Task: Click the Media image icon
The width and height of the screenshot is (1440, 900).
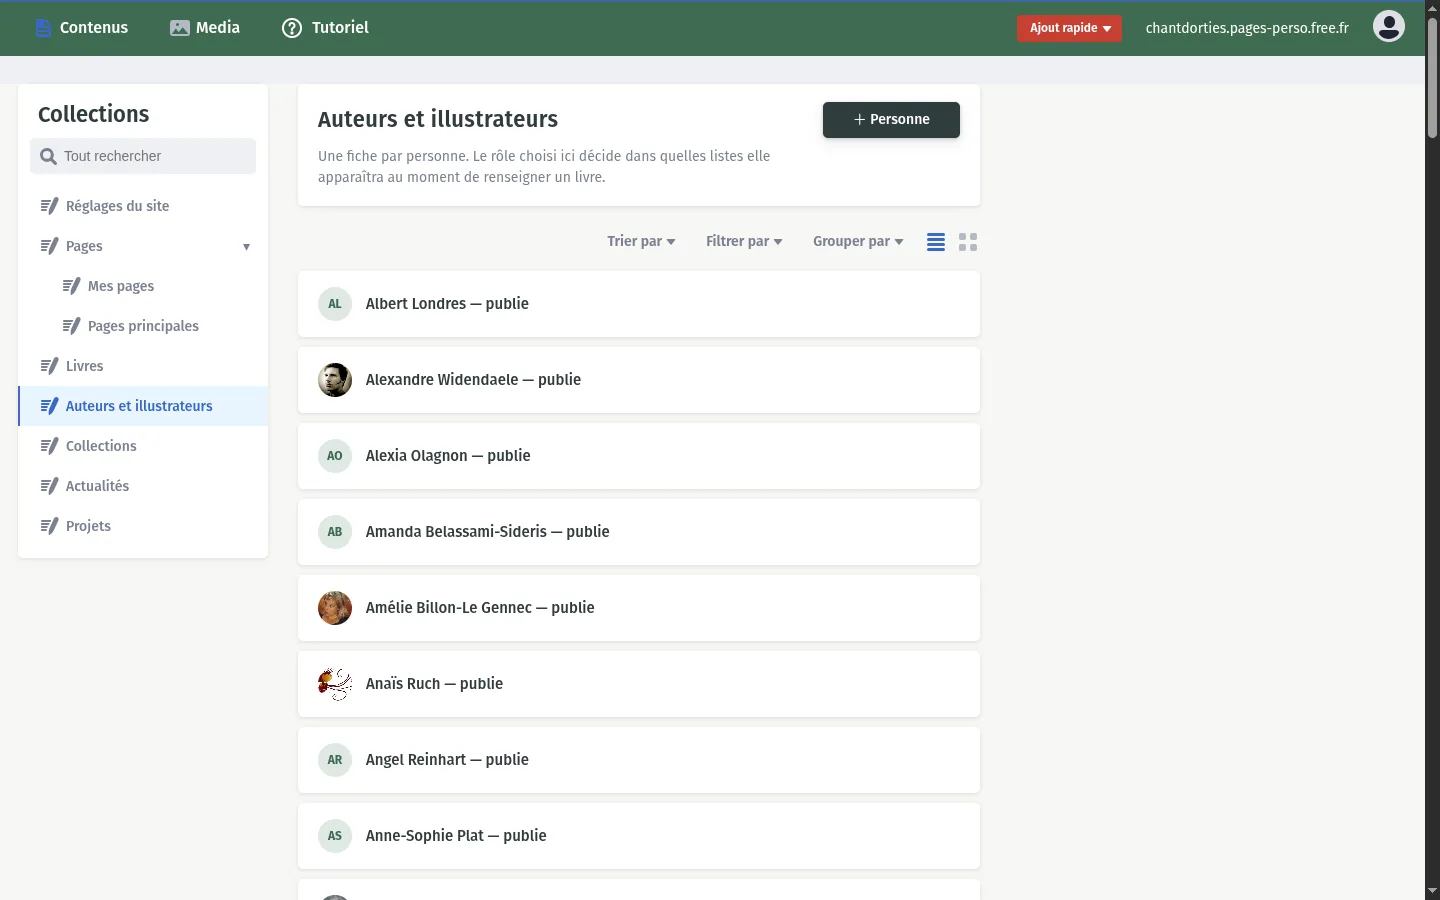Action: (x=180, y=28)
